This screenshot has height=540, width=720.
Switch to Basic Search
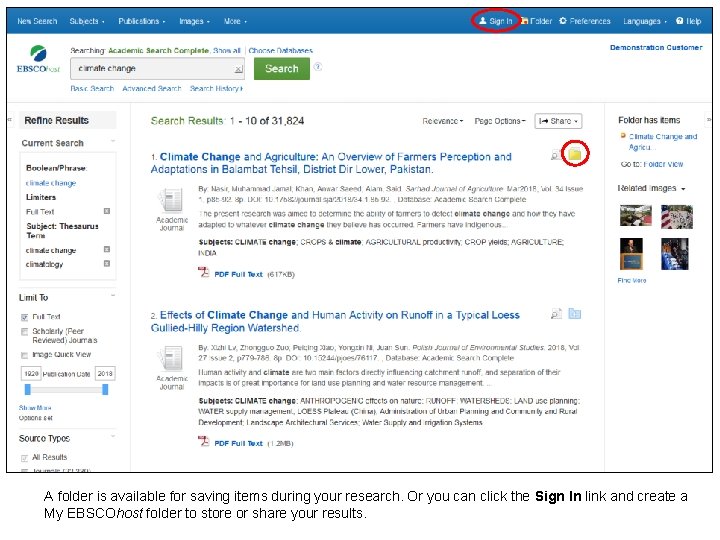pyautogui.click(x=92, y=88)
